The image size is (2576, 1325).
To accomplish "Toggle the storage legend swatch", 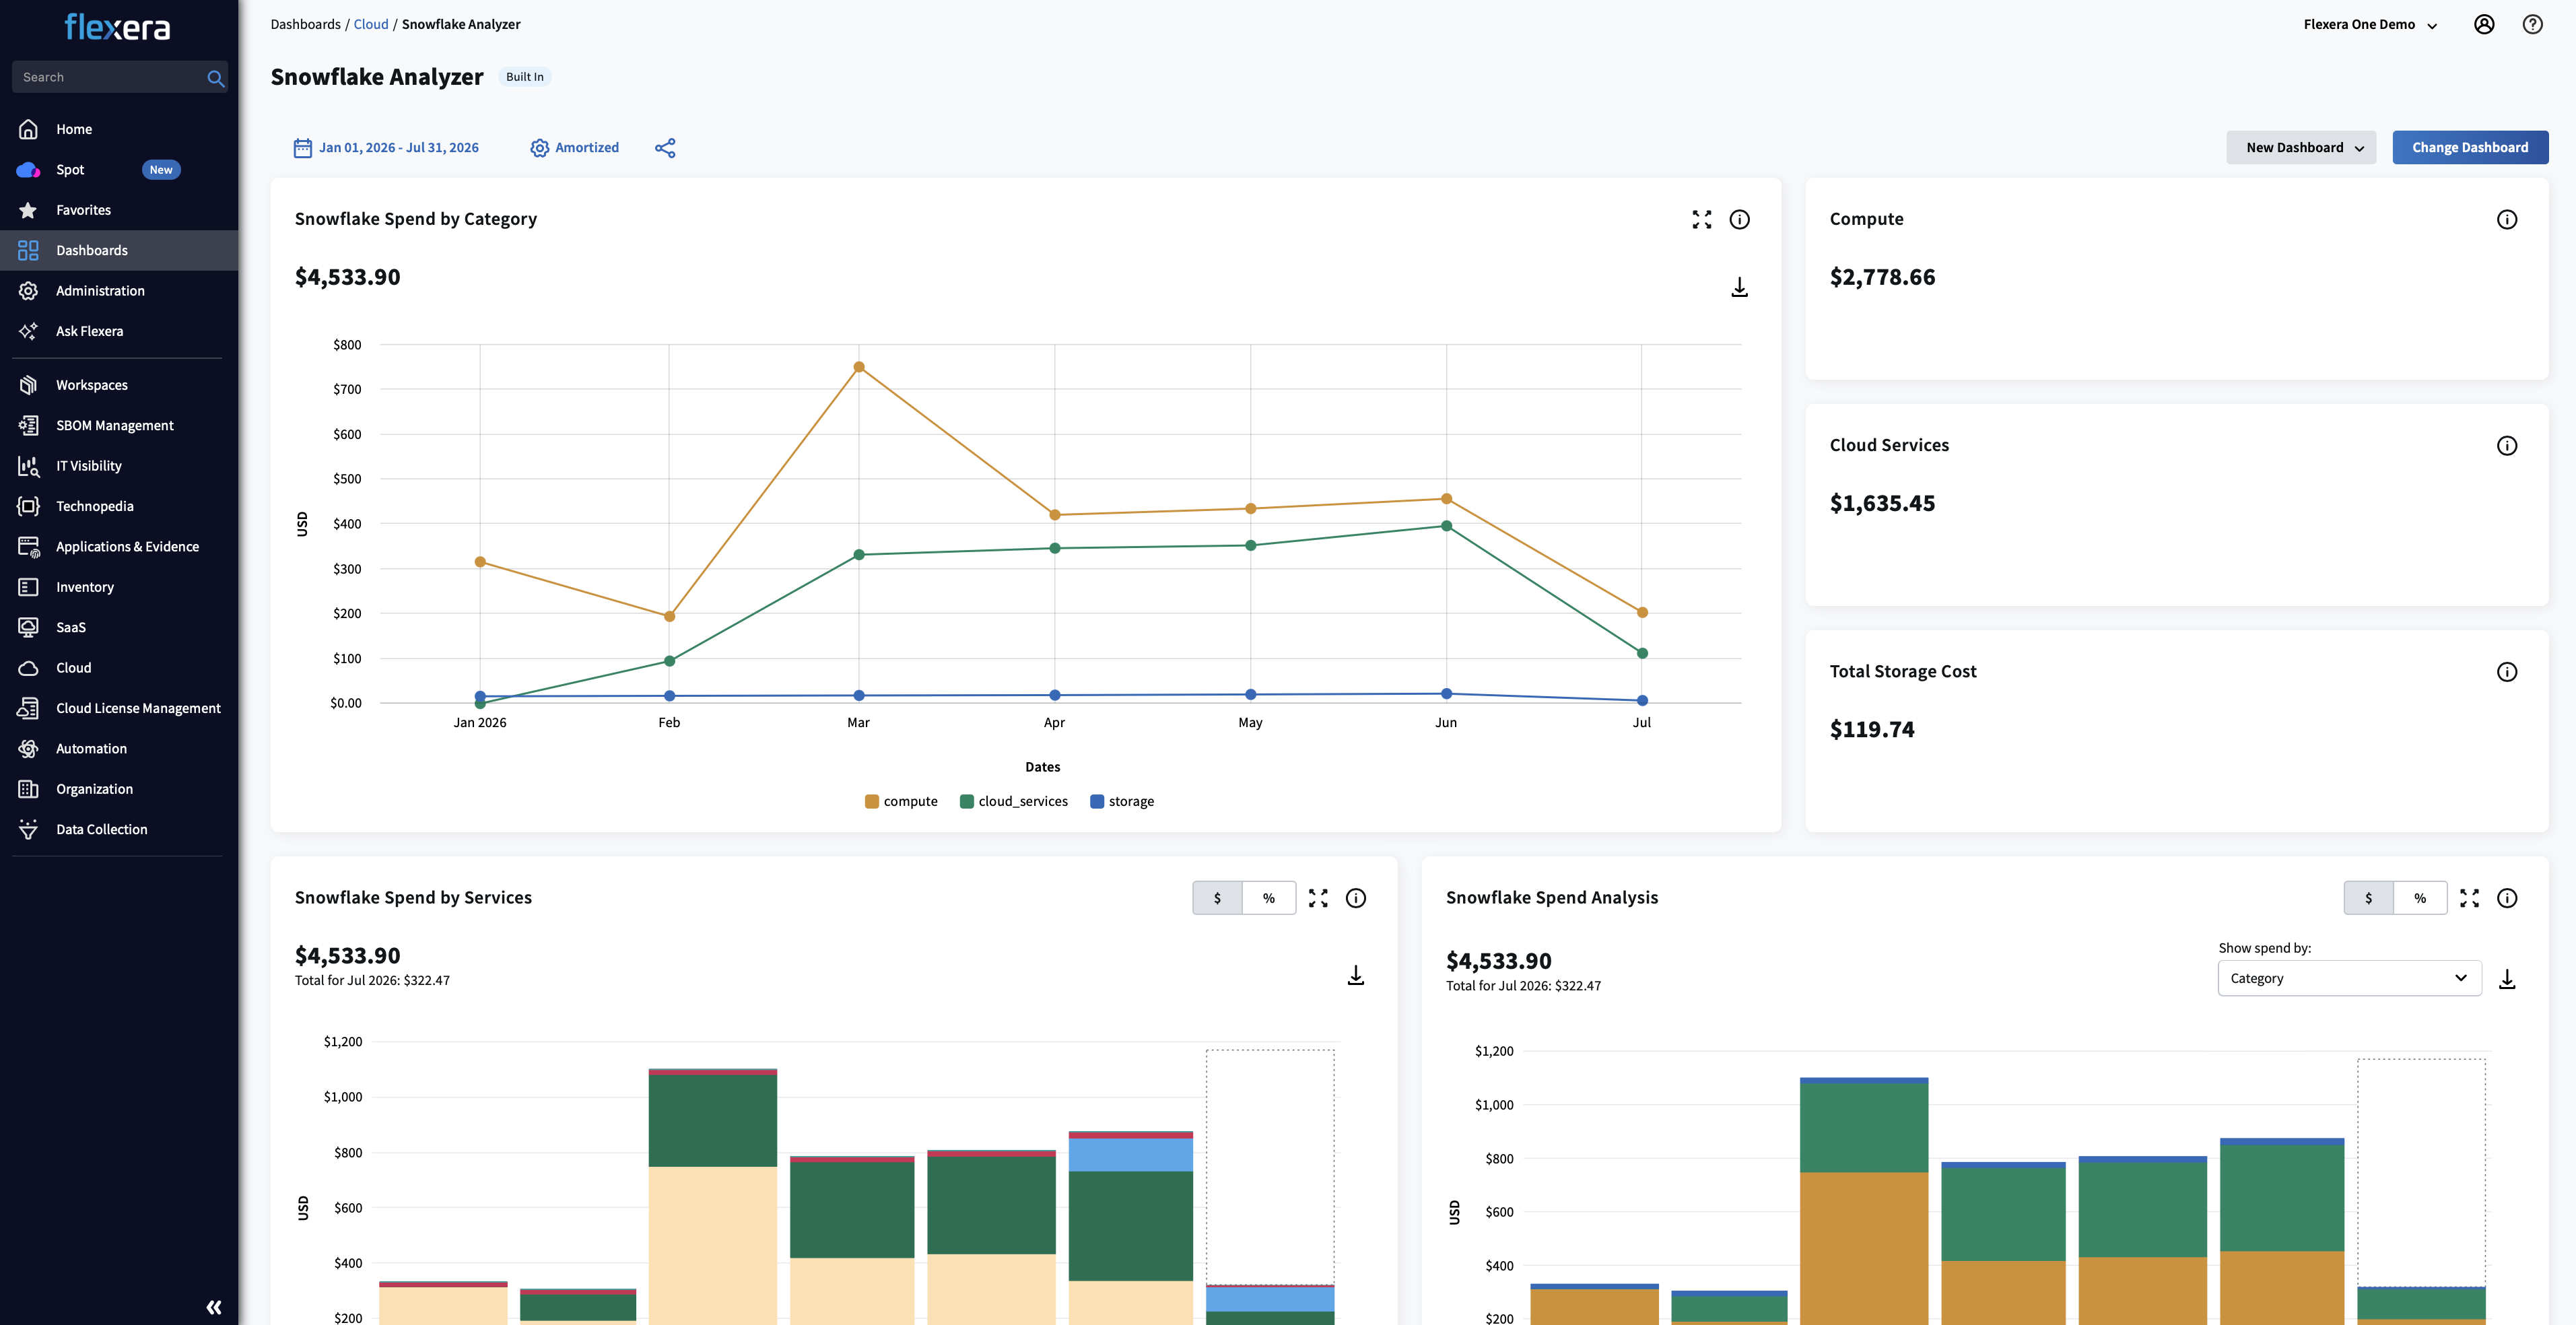I will point(1097,801).
